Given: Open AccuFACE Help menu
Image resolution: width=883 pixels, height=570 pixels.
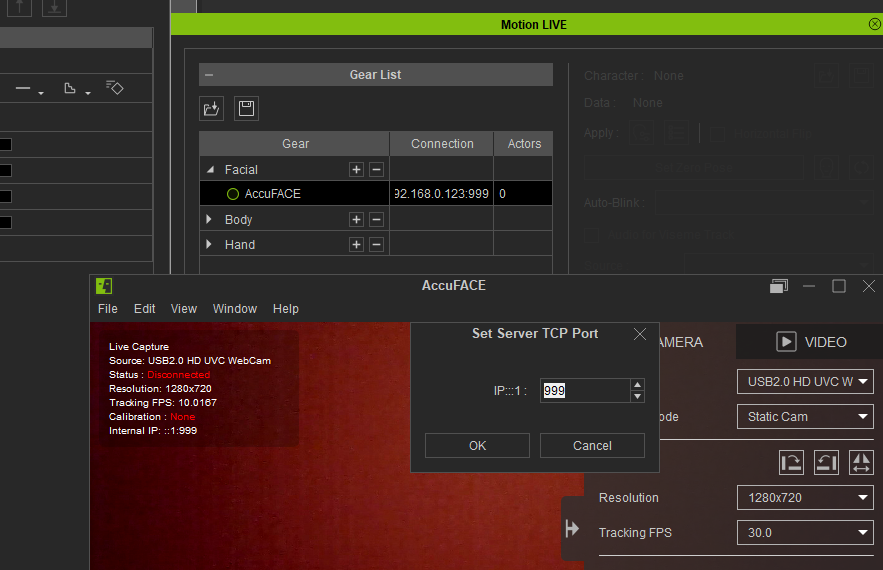Looking at the screenshot, I should coord(286,309).
